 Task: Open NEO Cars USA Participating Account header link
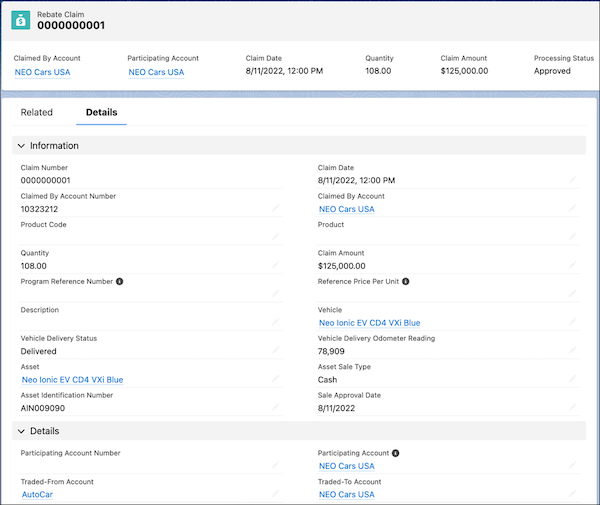pyautogui.click(x=156, y=72)
